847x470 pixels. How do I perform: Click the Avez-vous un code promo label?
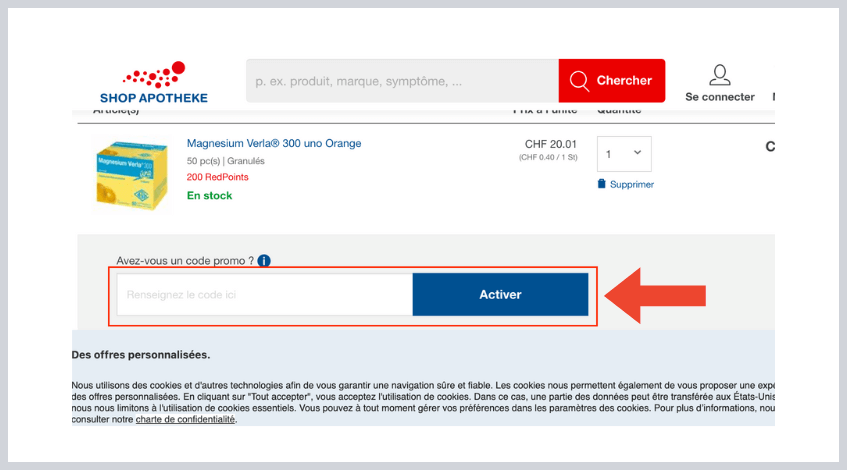185,261
